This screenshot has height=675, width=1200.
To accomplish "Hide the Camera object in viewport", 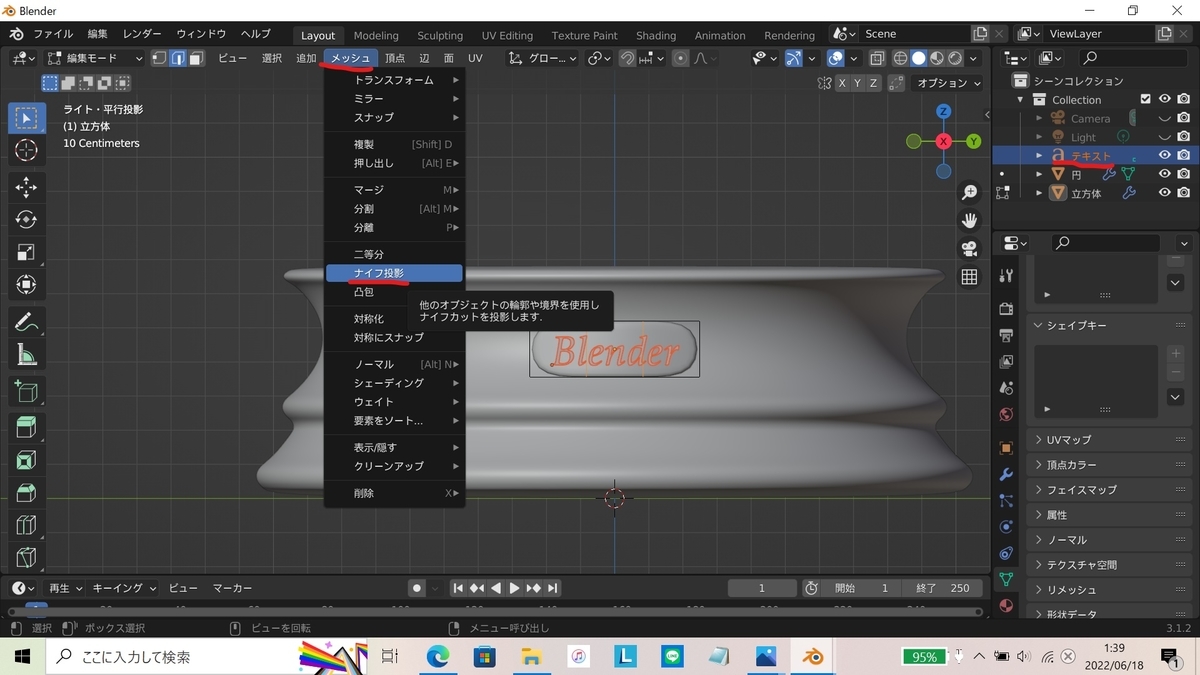I will [1165, 118].
